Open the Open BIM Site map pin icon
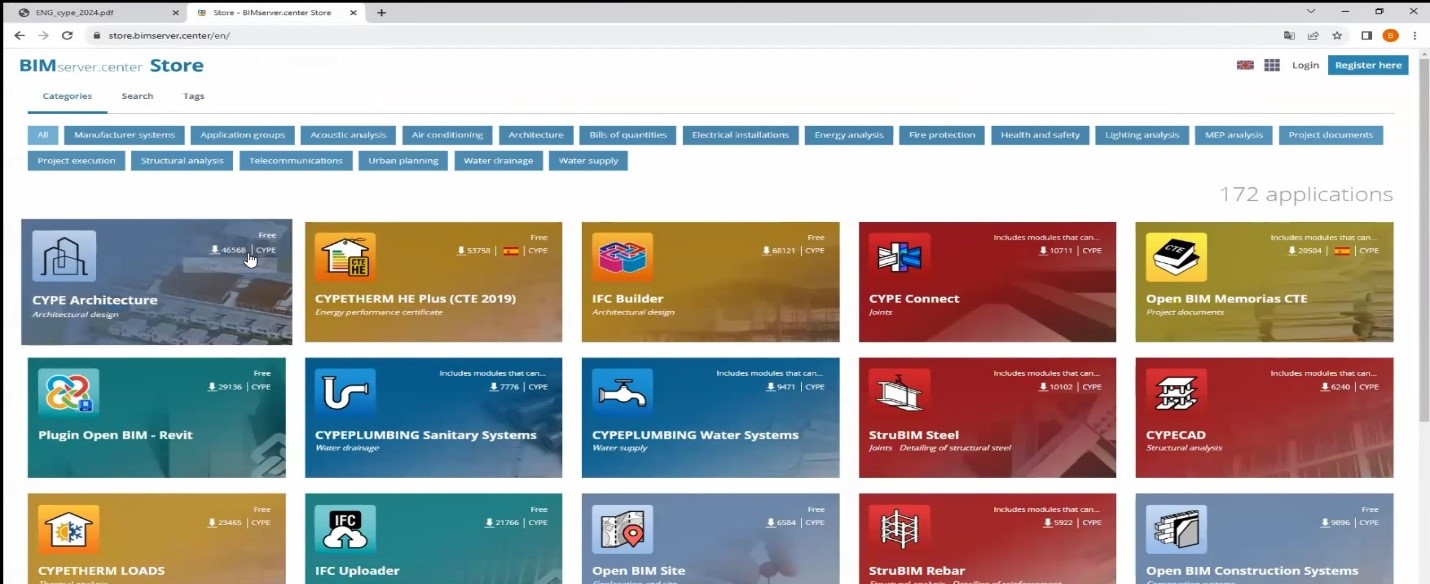Viewport: 1430px width, 584px height. click(x=622, y=529)
